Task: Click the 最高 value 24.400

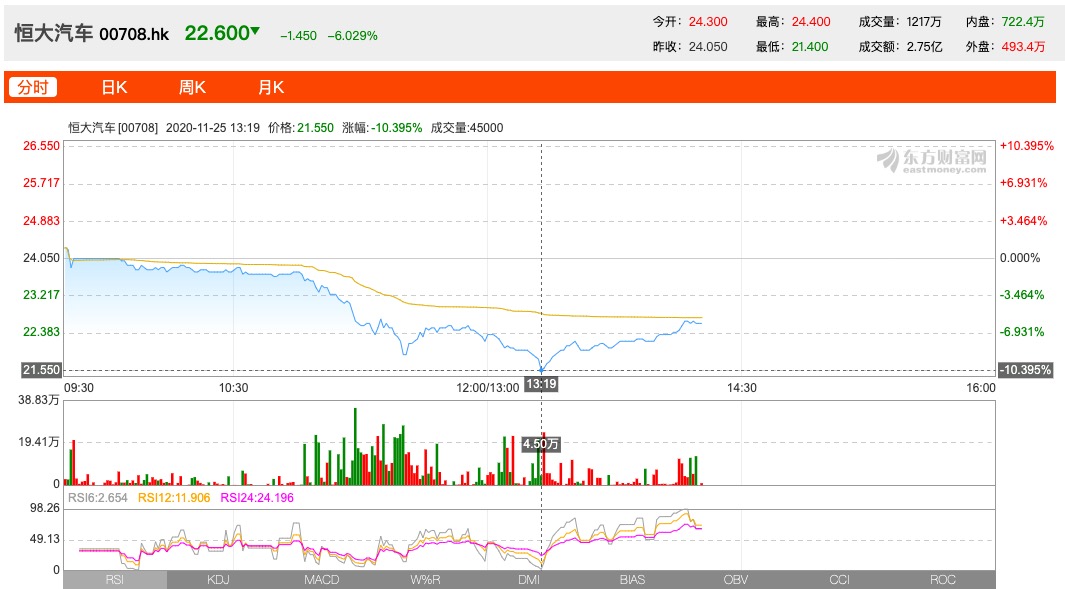Action: (811, 22)
